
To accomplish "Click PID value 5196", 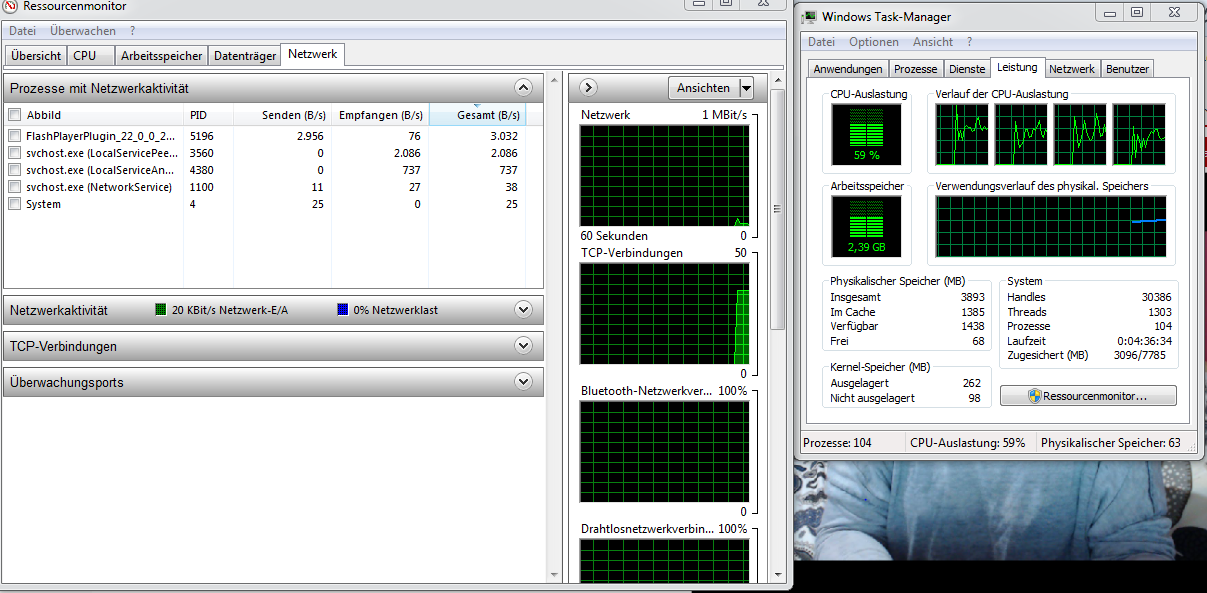I will click(x=202, y=136).
